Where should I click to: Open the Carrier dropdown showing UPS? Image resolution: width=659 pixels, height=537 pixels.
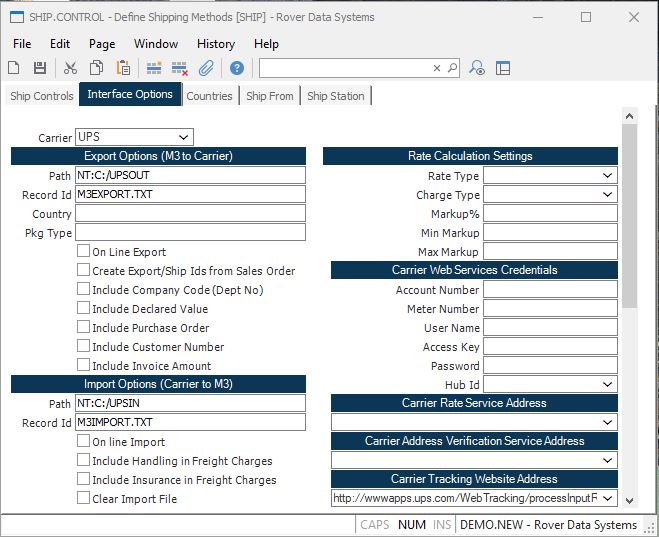pos(183,137)
